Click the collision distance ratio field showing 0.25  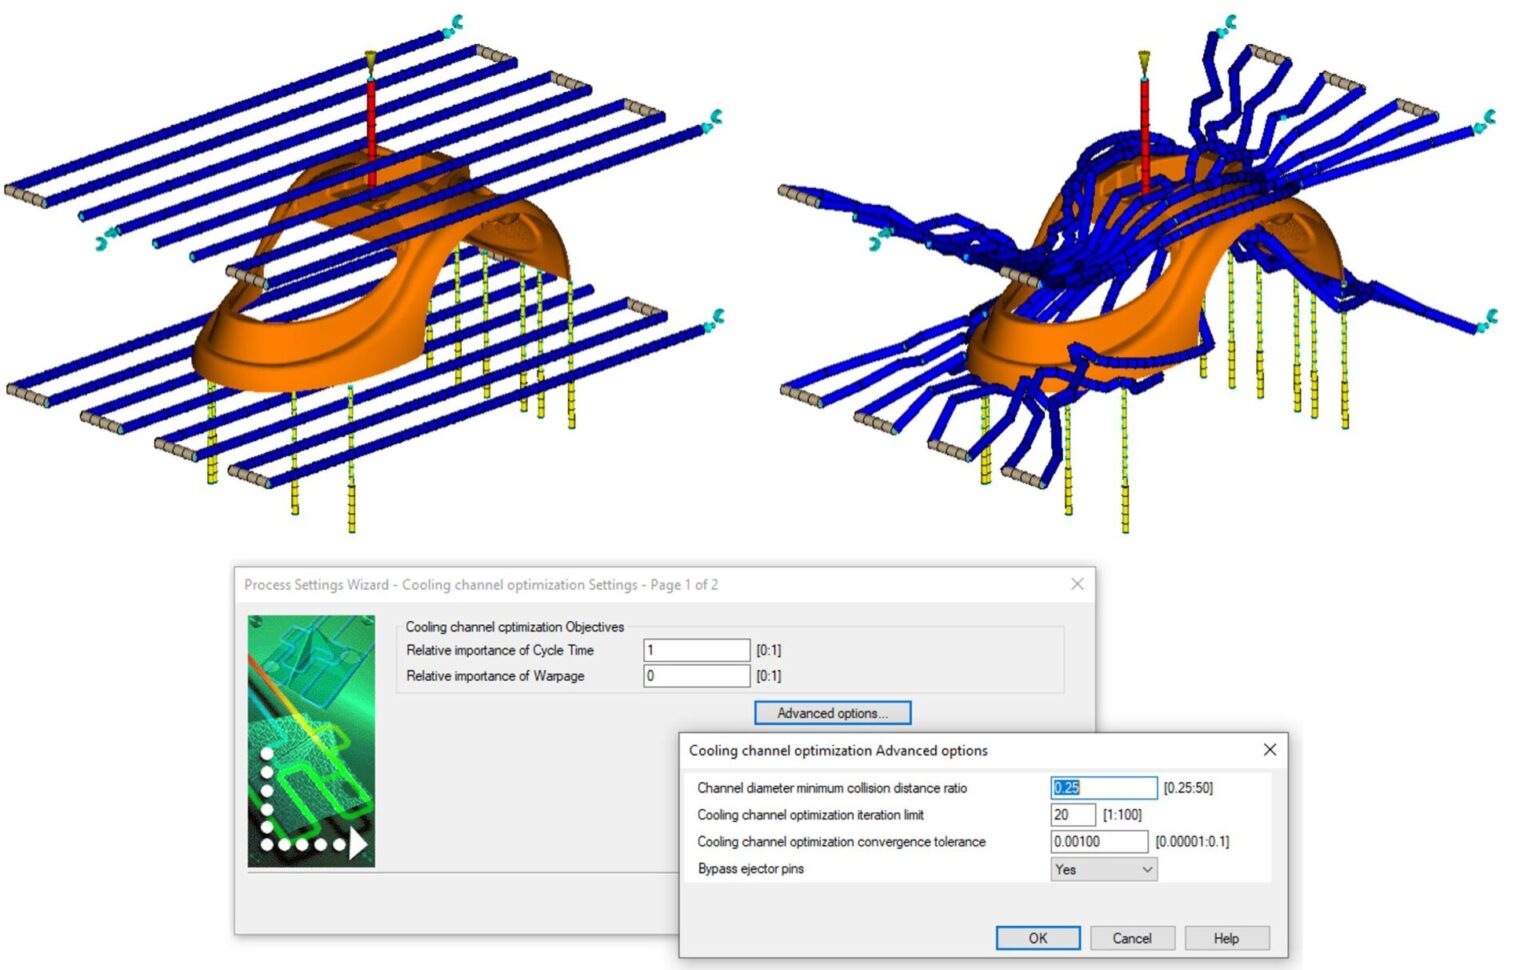(x=1100, y=788)
